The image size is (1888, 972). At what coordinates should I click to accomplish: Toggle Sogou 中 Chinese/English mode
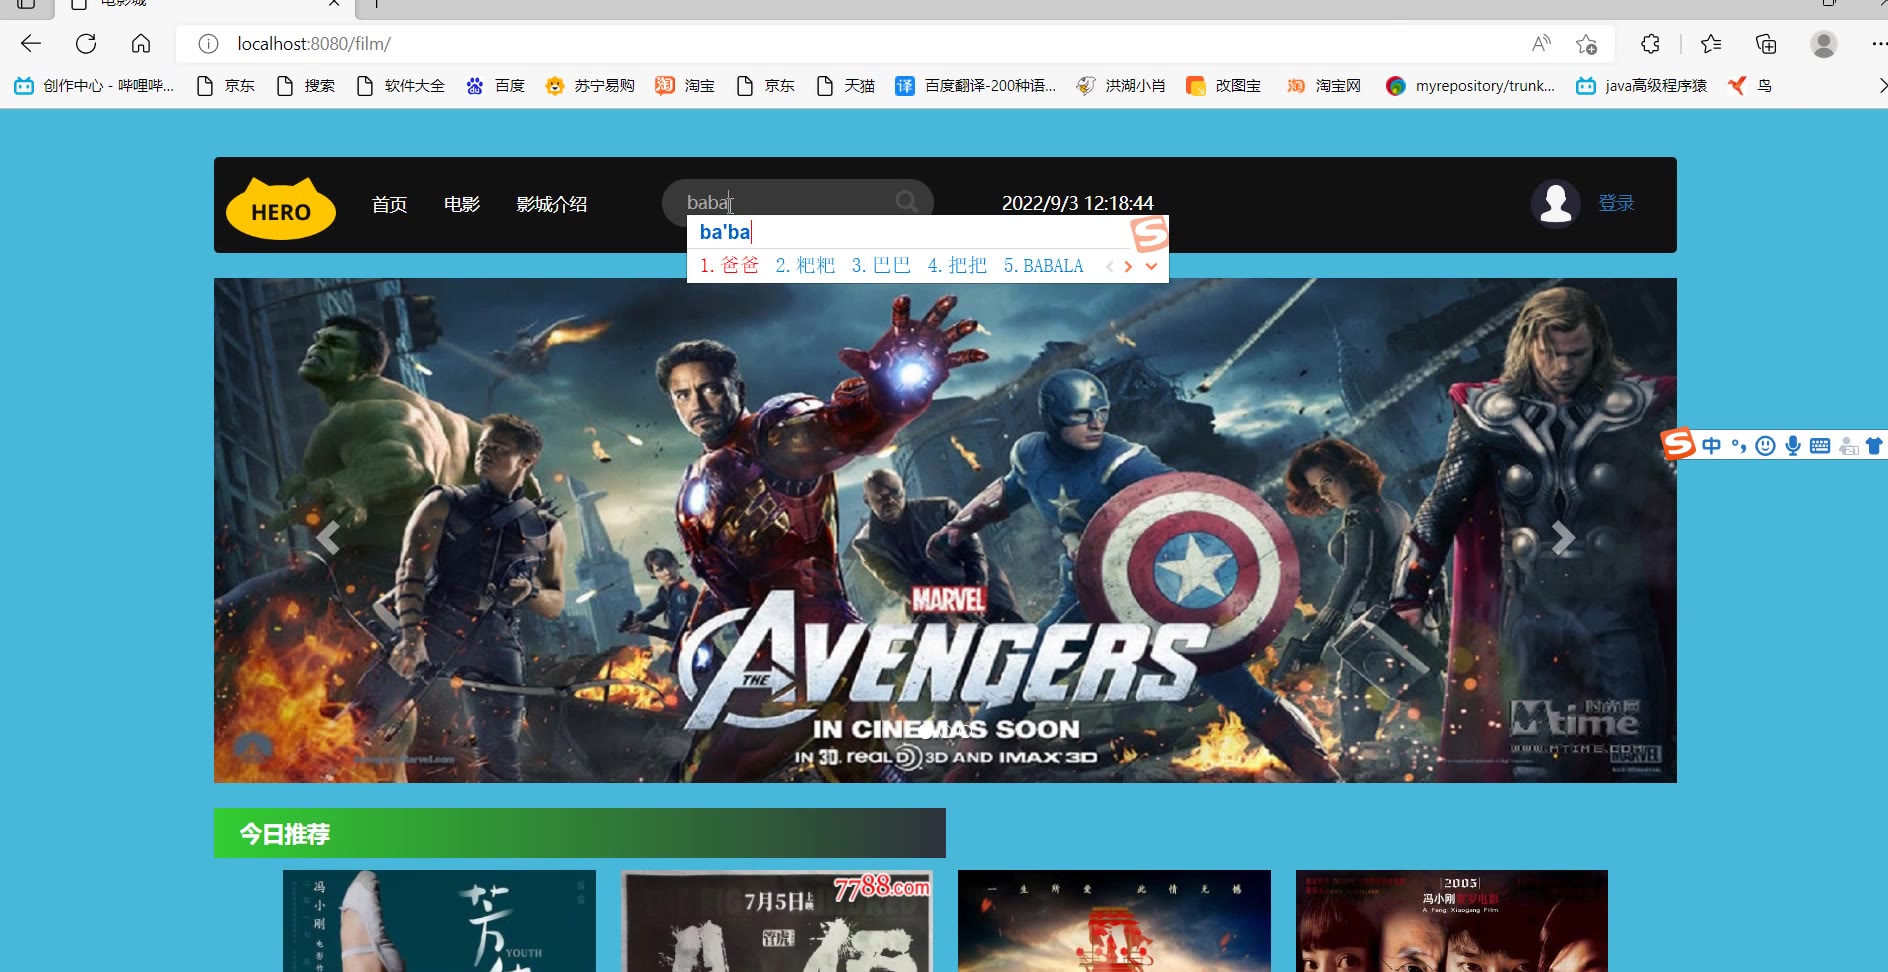point(1712,445)
